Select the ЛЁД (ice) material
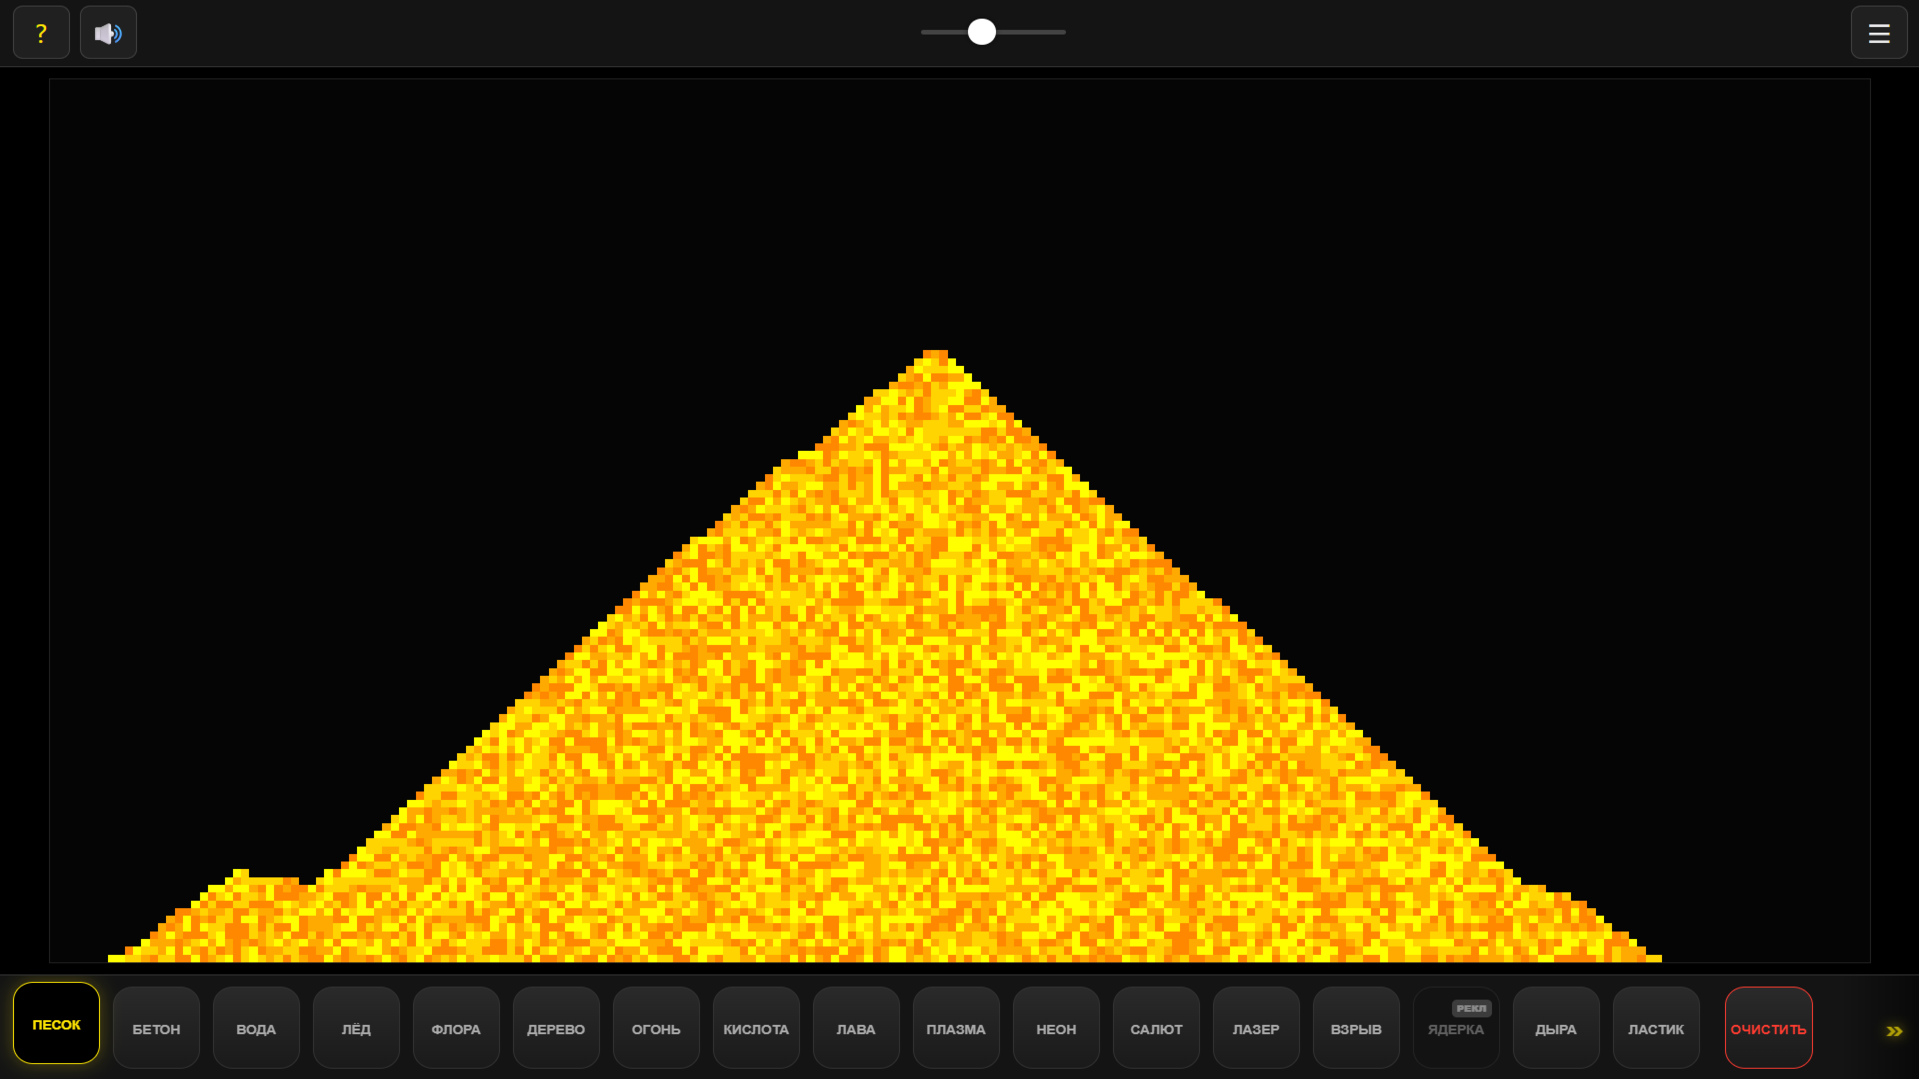Screen dimensions: 1919x1079 [355, 1027]
